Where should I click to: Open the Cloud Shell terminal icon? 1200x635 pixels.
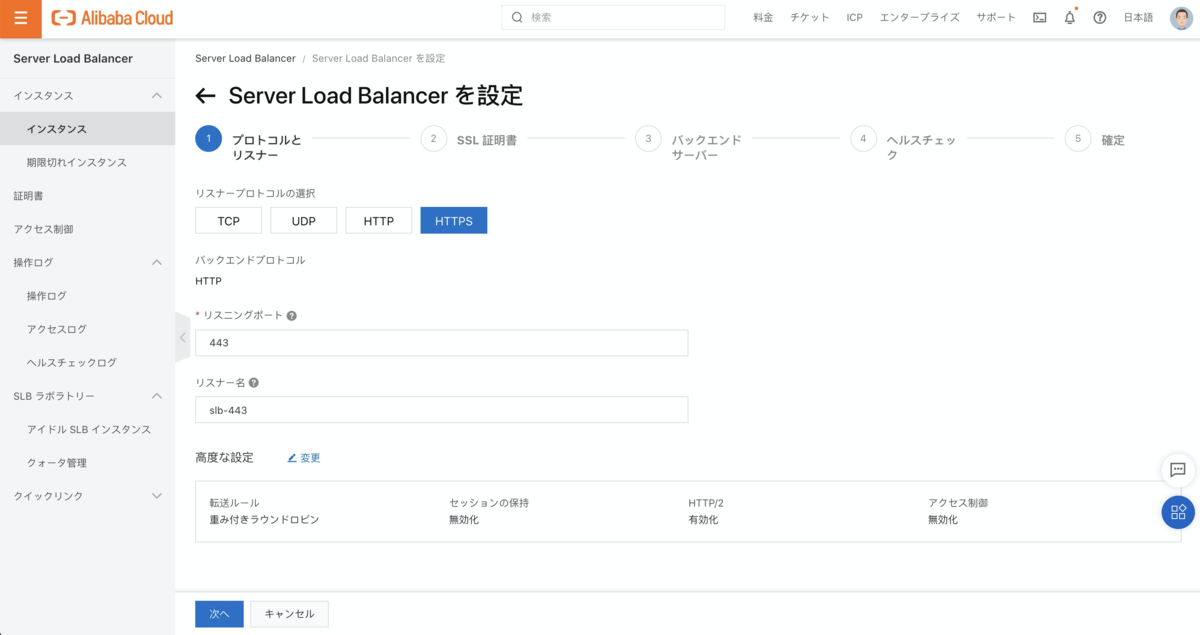[x=1040, y=18]
